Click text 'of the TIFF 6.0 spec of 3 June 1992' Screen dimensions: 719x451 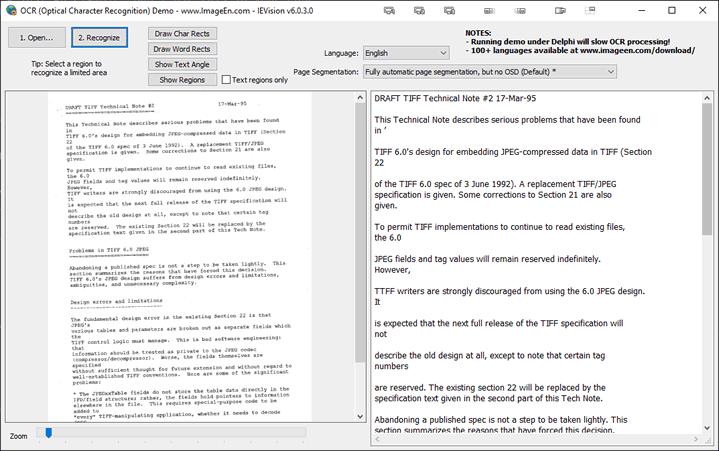(x=443, y=184)
